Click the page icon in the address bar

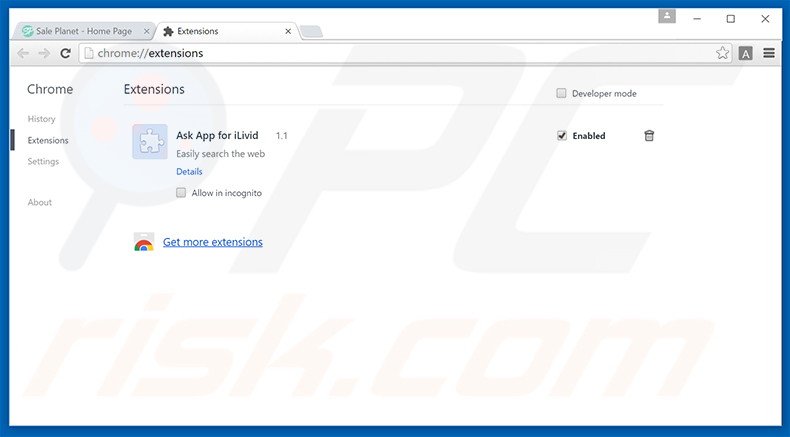click(89, 53)
